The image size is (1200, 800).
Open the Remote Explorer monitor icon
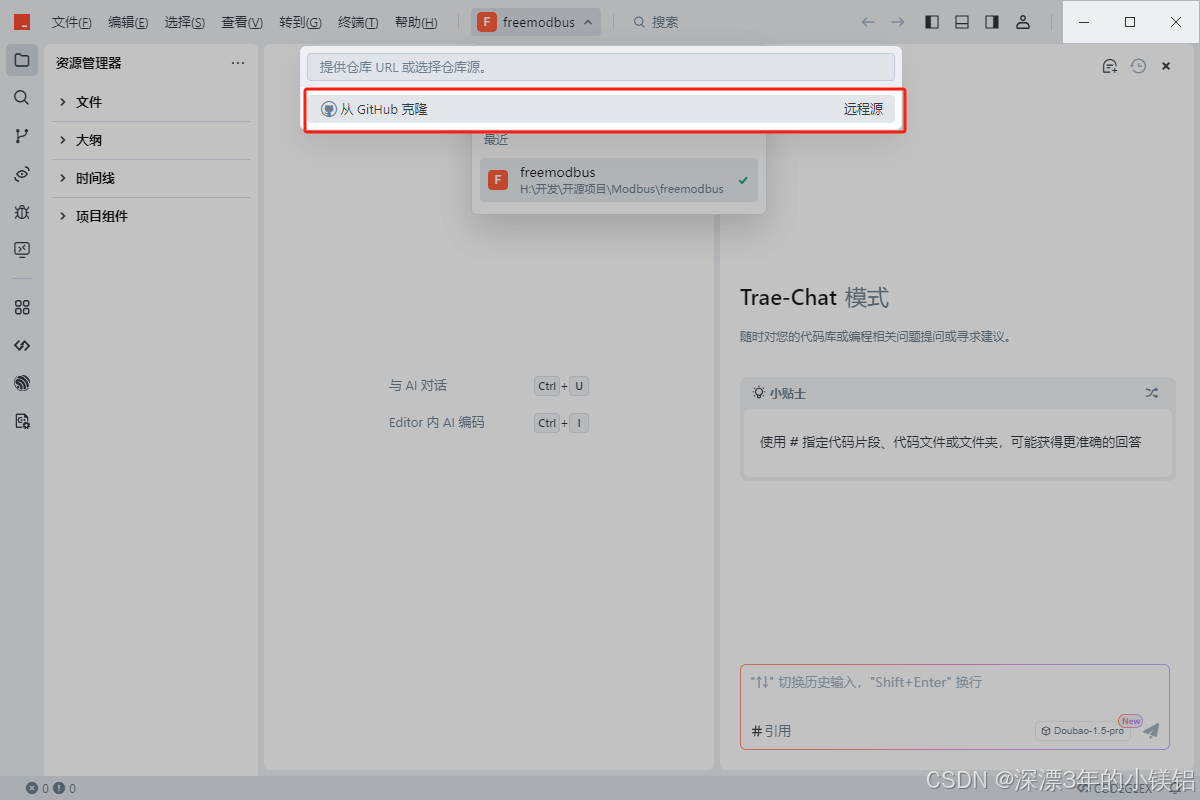(22, 250)
